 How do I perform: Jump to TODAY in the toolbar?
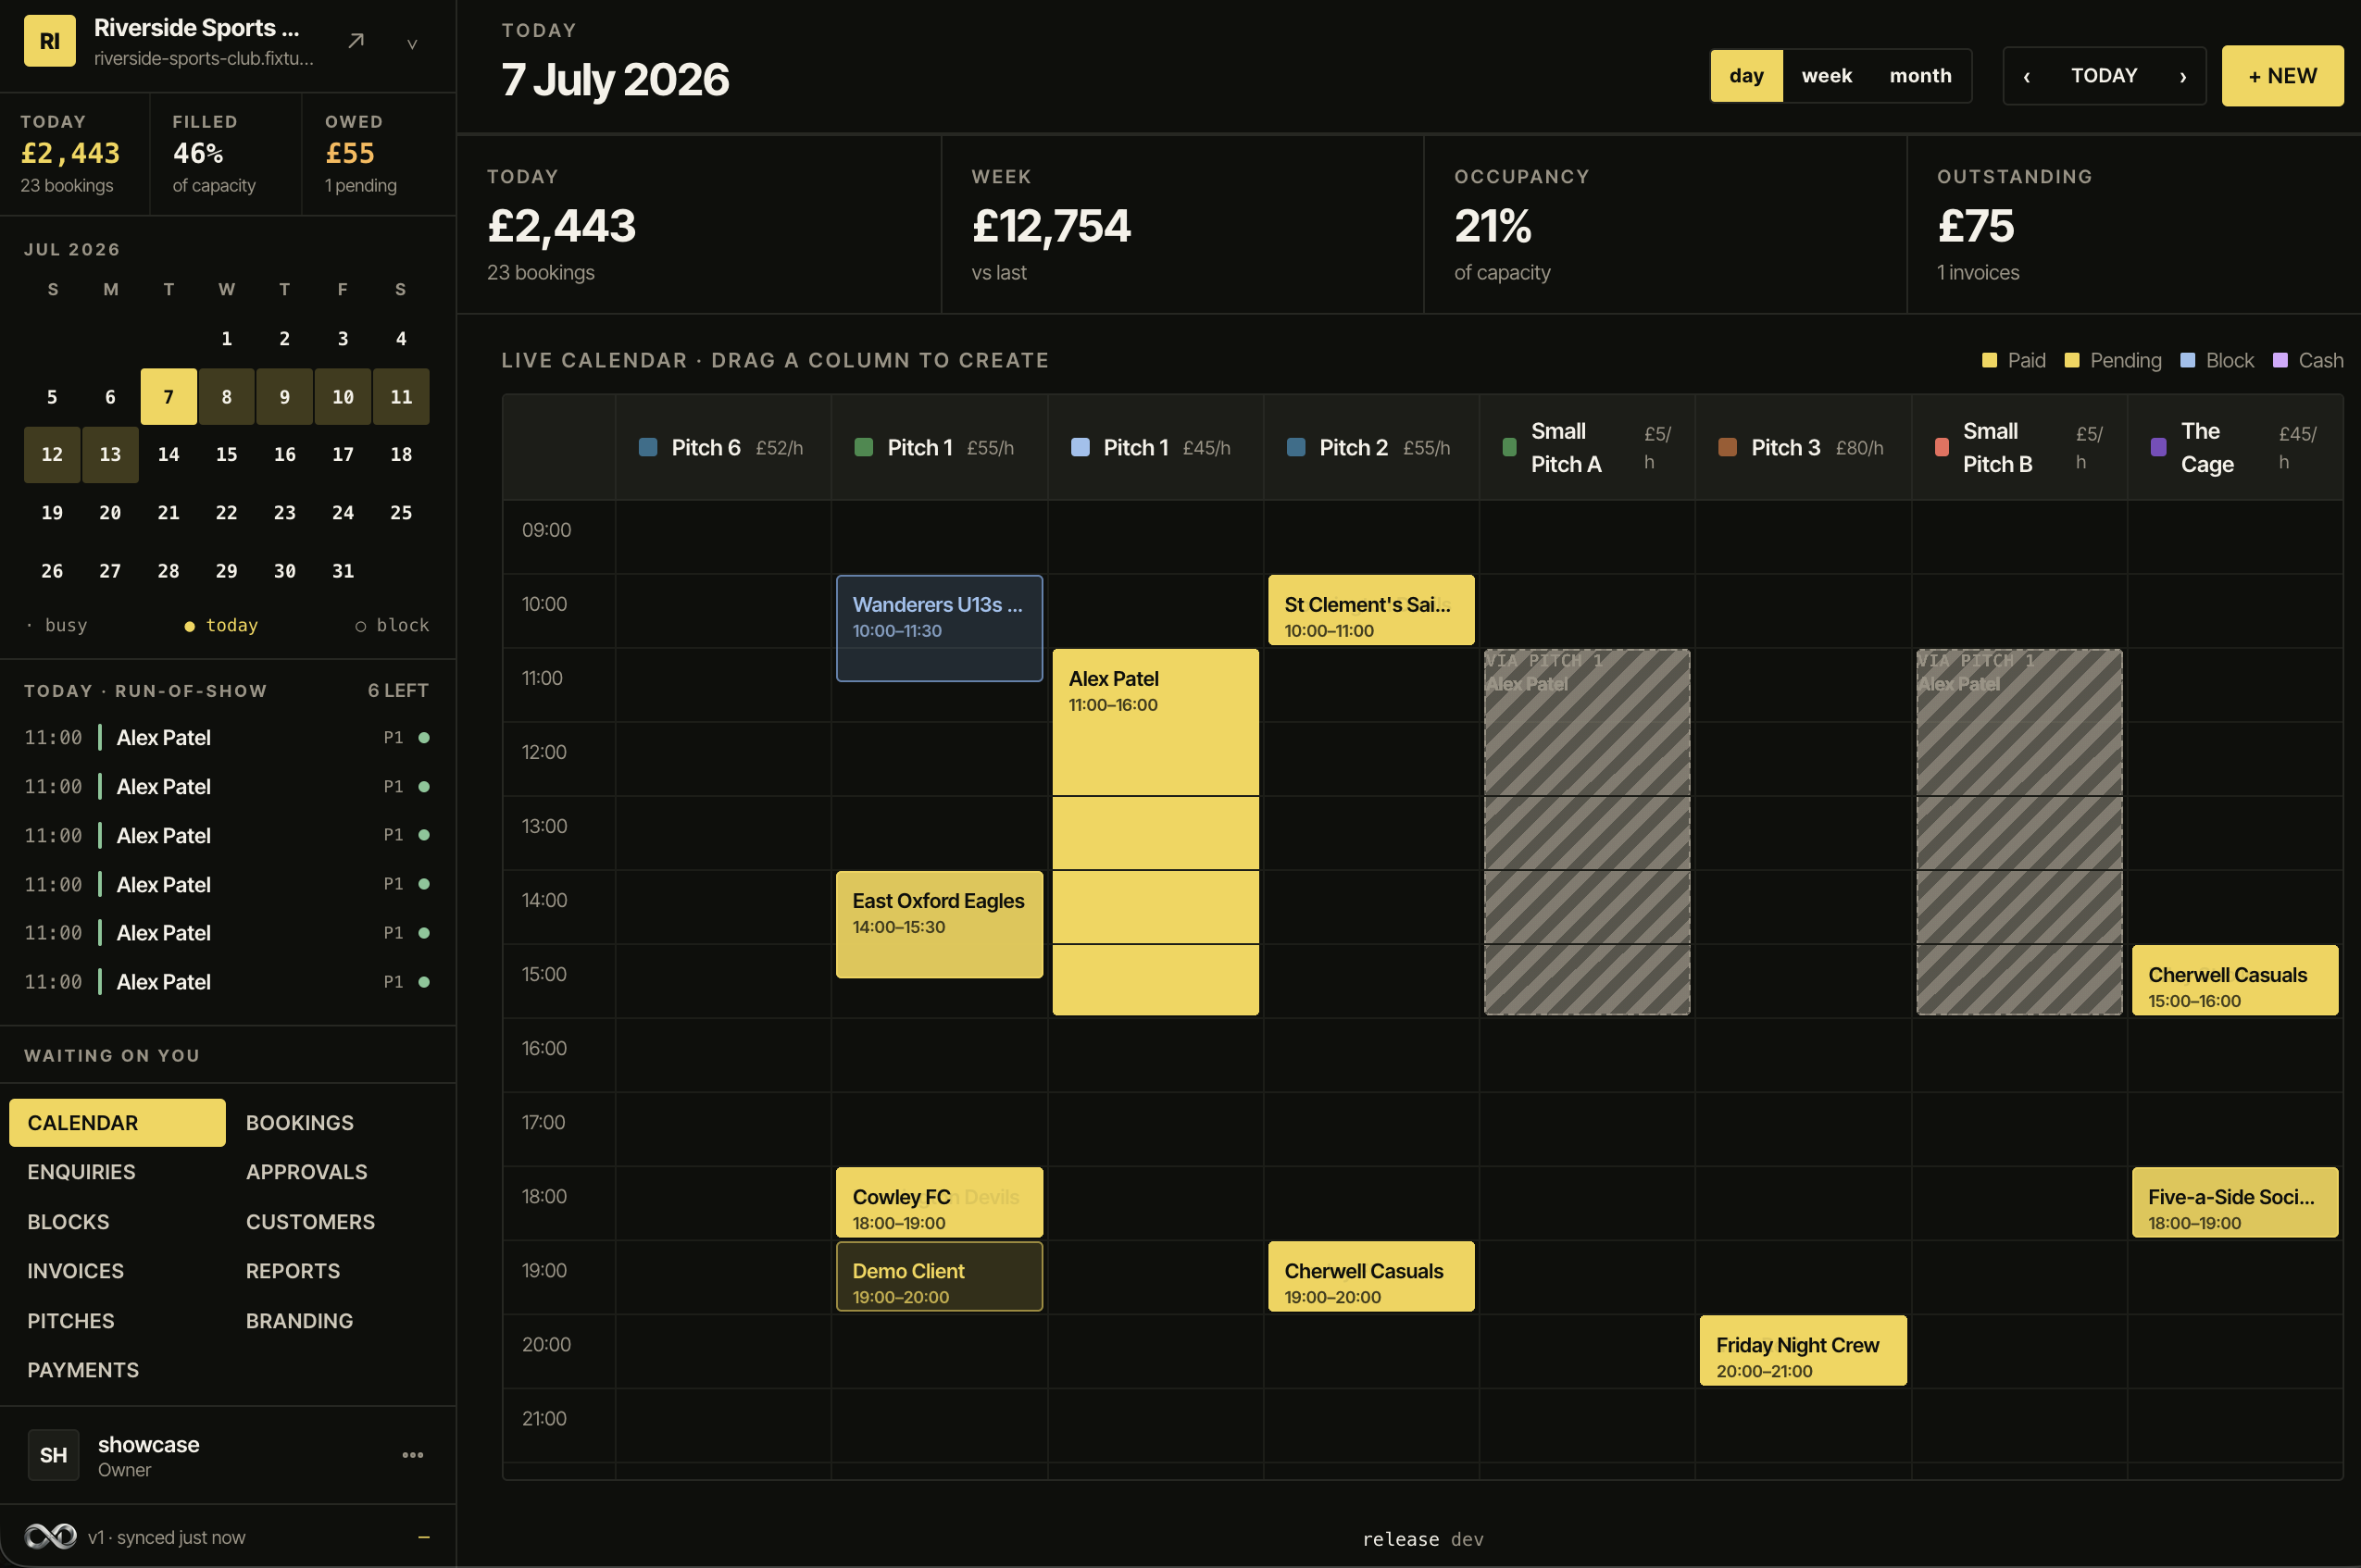coord(2104,76)
